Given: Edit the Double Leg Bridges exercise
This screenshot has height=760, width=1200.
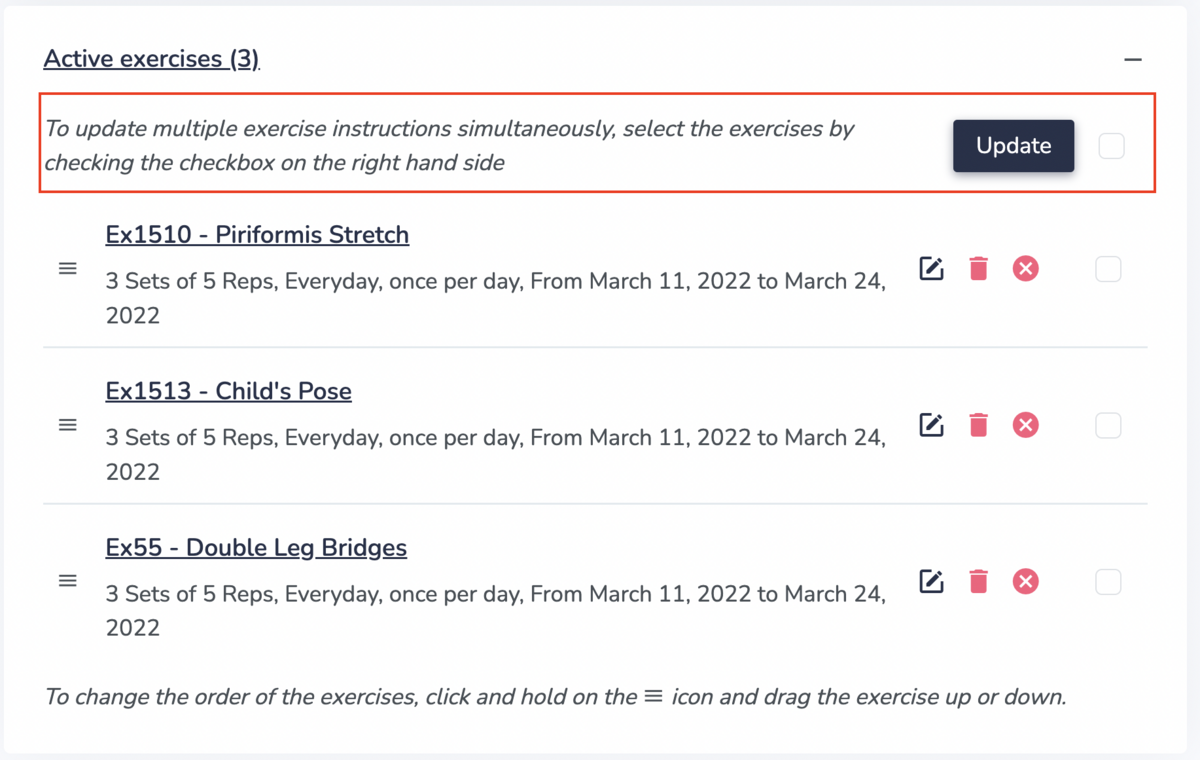Looking at the screenshot, I should pos(931,581).
